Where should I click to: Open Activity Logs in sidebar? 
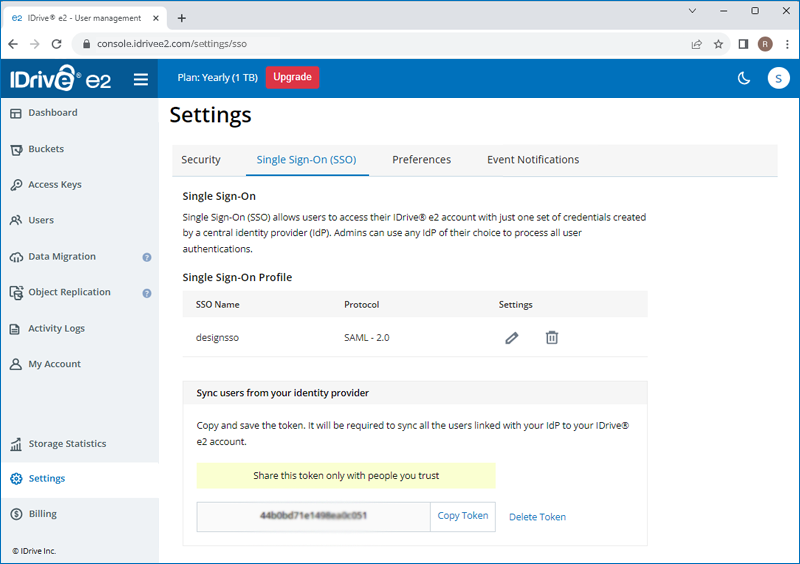[56, 328]
